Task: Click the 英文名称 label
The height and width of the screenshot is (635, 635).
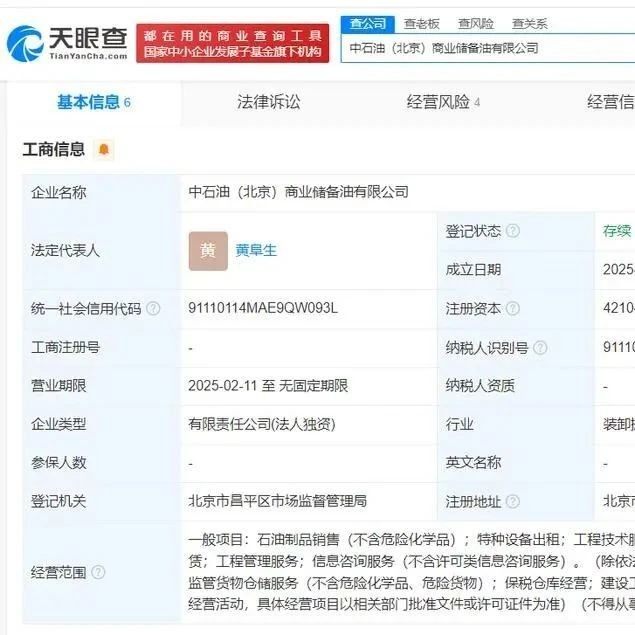Action: pyautogui.click(x=473, y=463)
